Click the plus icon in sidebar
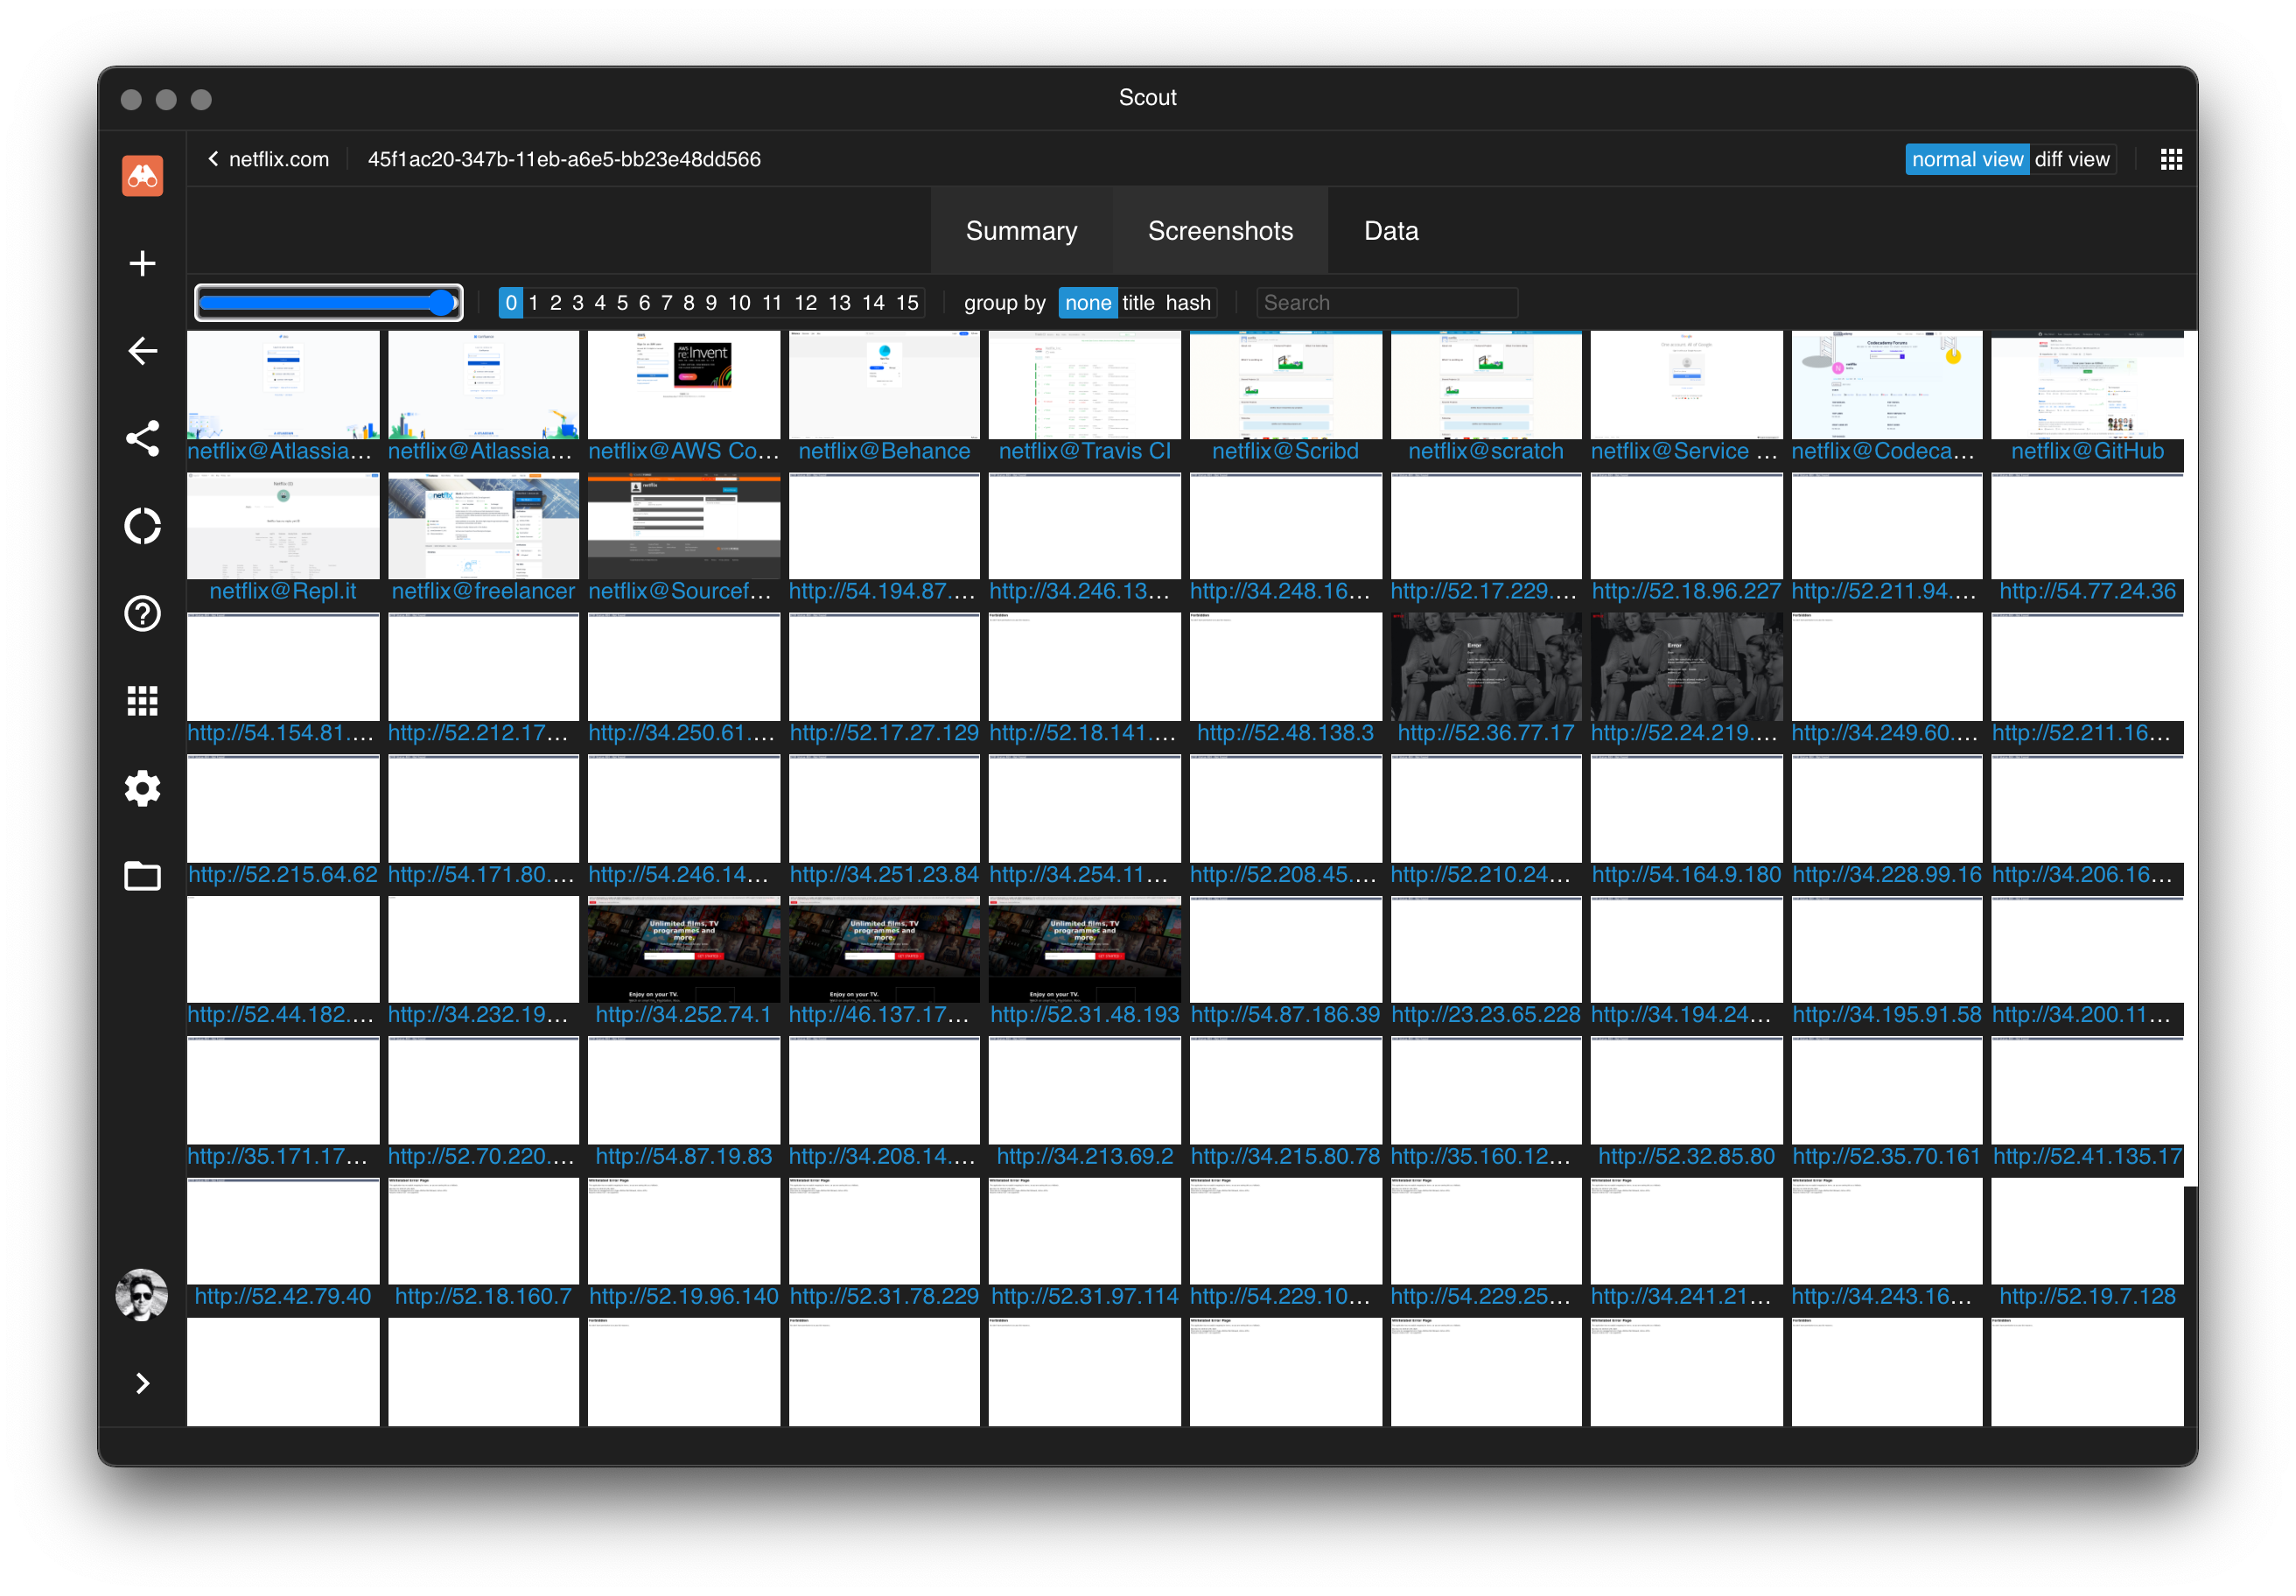 point(142,263)
